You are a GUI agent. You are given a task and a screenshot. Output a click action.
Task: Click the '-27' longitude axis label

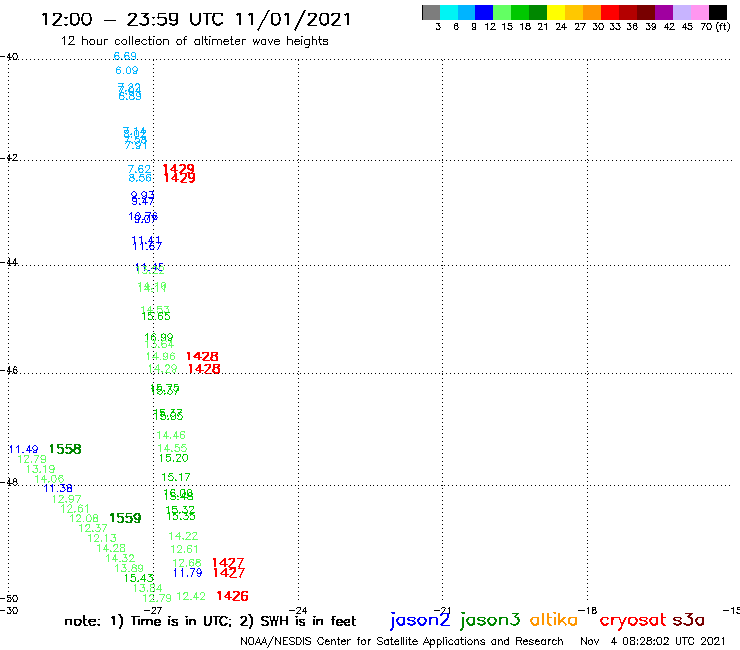(153, 610)
